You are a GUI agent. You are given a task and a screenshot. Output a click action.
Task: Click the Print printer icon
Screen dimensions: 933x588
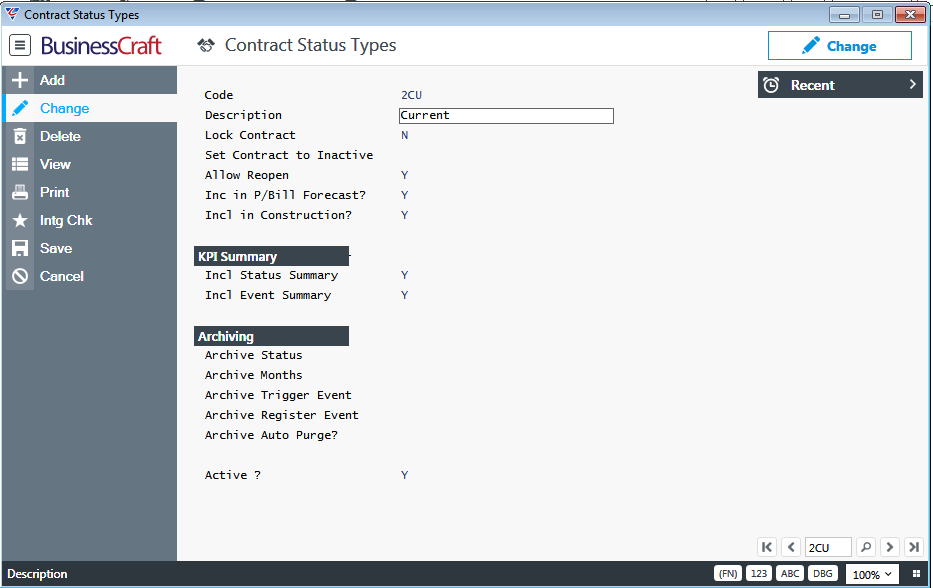click(20, 192)
